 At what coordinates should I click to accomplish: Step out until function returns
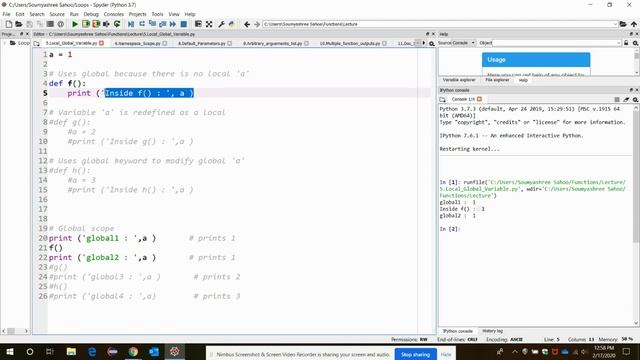(x=162, y=24)
